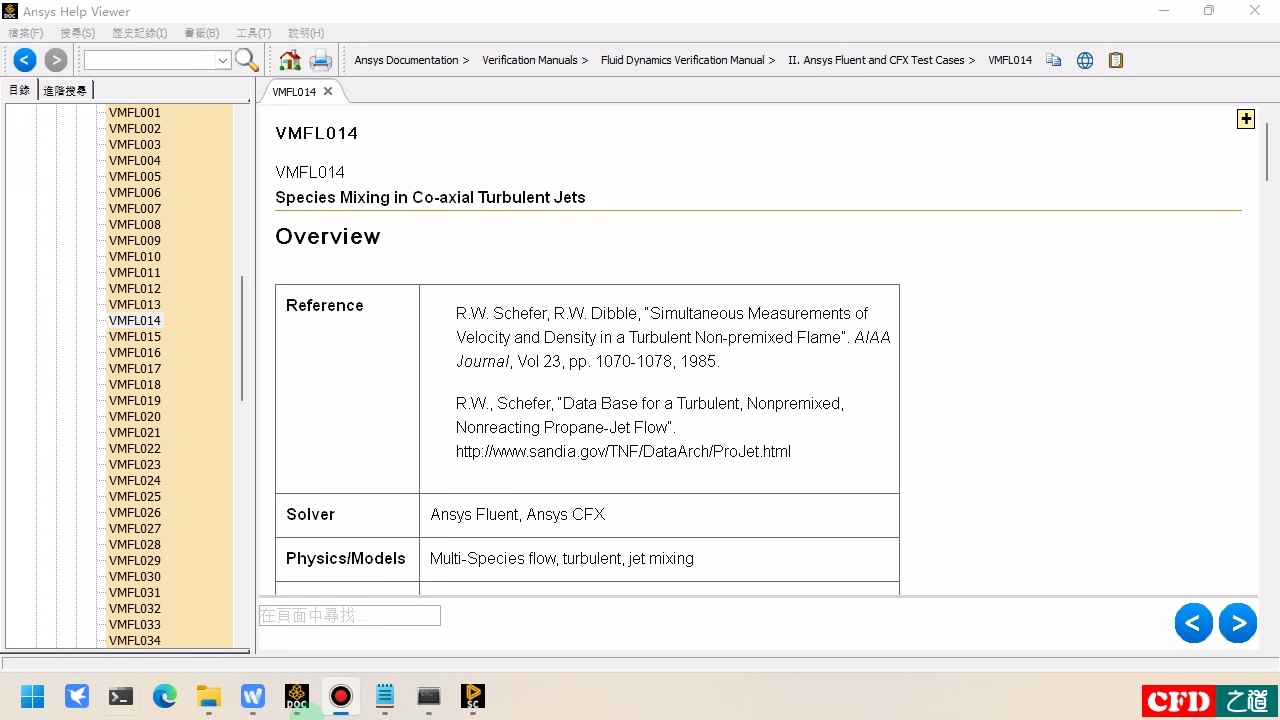Click the Fluid Dynamics Verification Manual breadcrumb
The image size is (1280, 720).
(682, 60)
